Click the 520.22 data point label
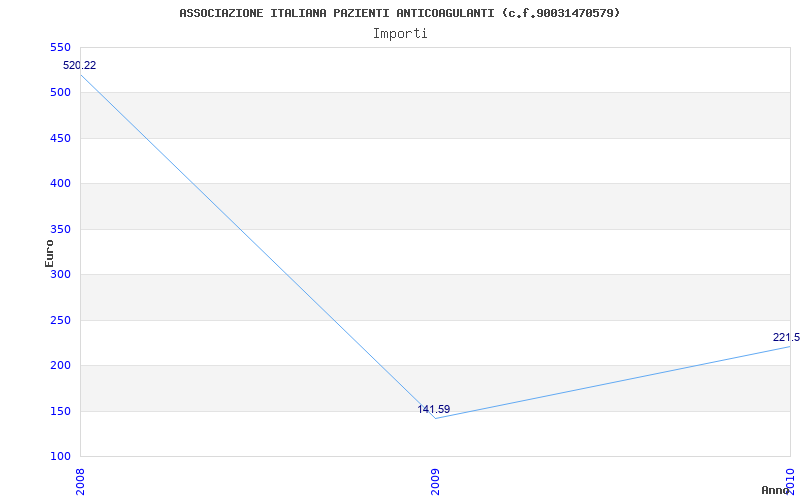Image resolution: width=800 pixels, height=500 pixels. (80, 65)
